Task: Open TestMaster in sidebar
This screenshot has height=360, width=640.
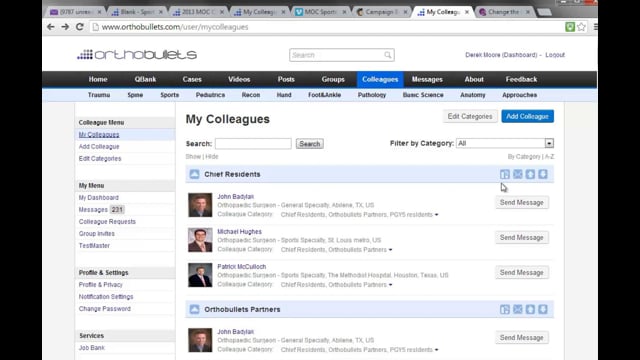Action: (94, 246)
